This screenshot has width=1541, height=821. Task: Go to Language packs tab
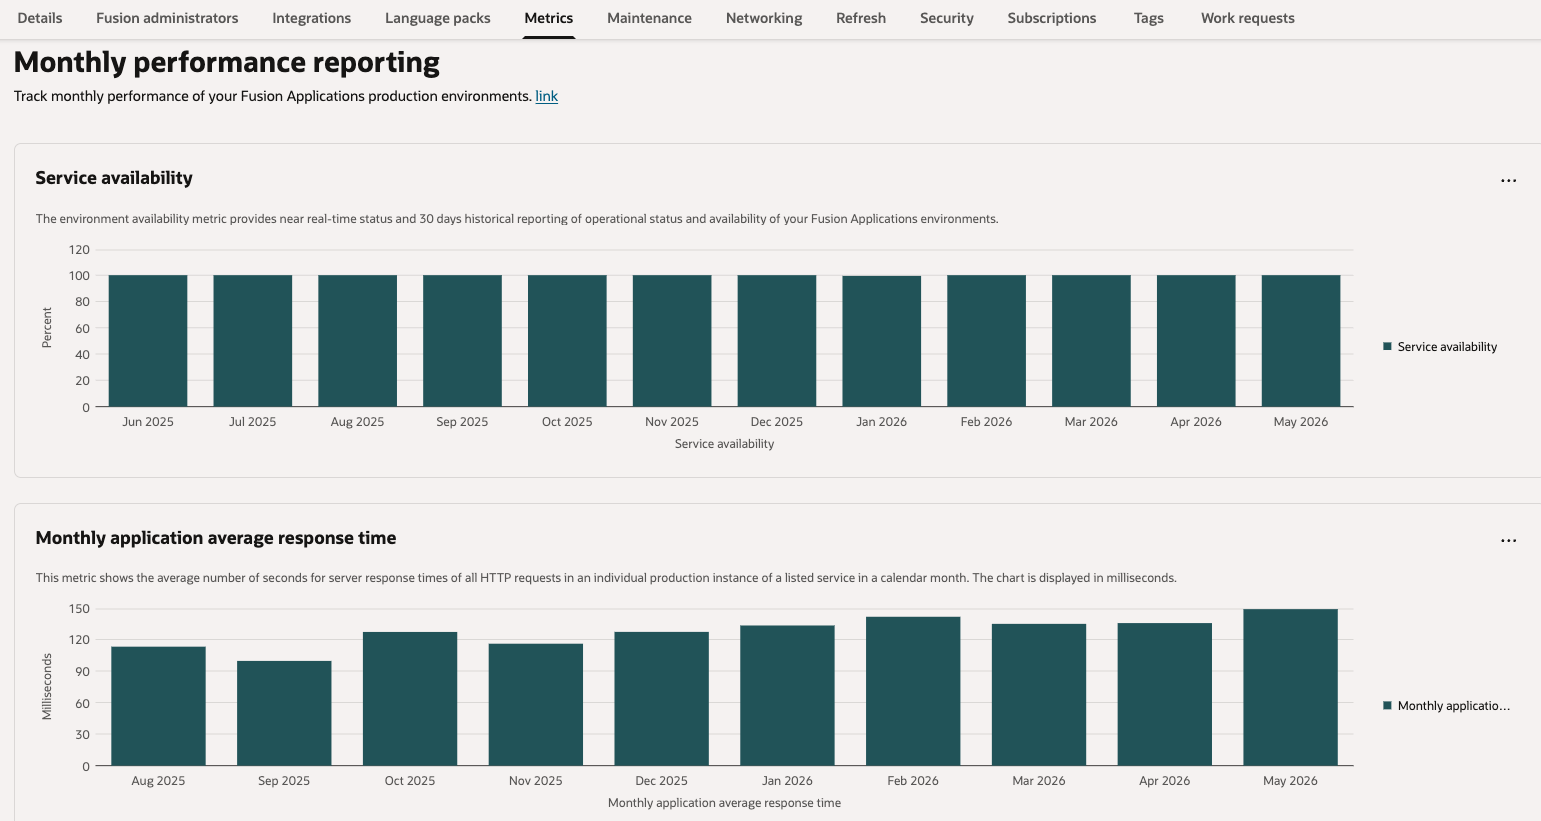click(438, 18)
